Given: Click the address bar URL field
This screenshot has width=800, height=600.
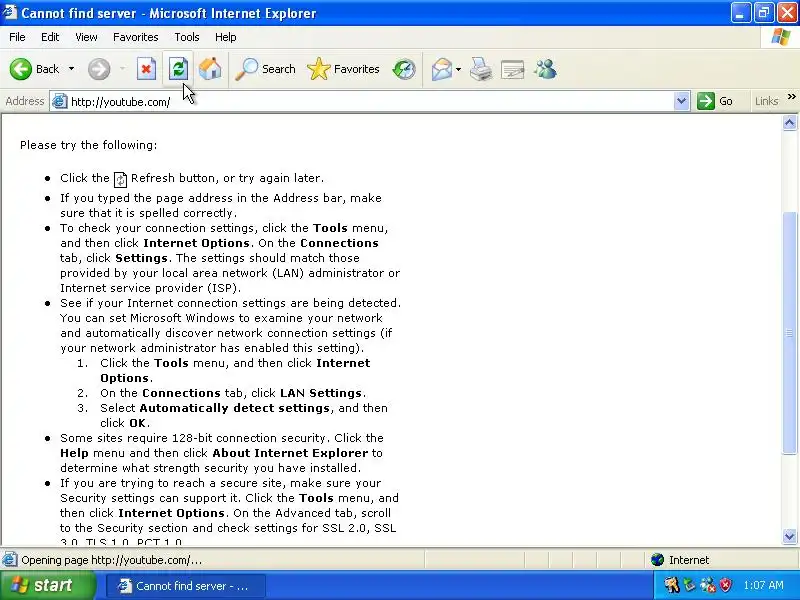Looking at the screenshot, I should coord(369,102).
